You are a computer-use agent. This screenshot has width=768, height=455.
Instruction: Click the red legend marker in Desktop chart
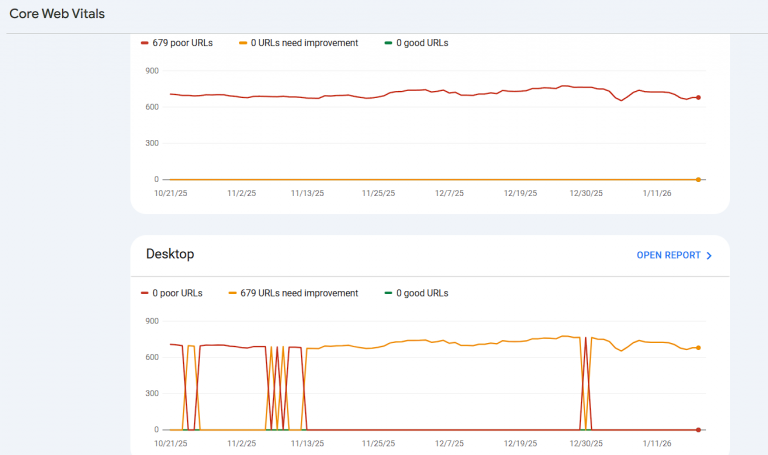pyautogui.click(x=145, y=293)
